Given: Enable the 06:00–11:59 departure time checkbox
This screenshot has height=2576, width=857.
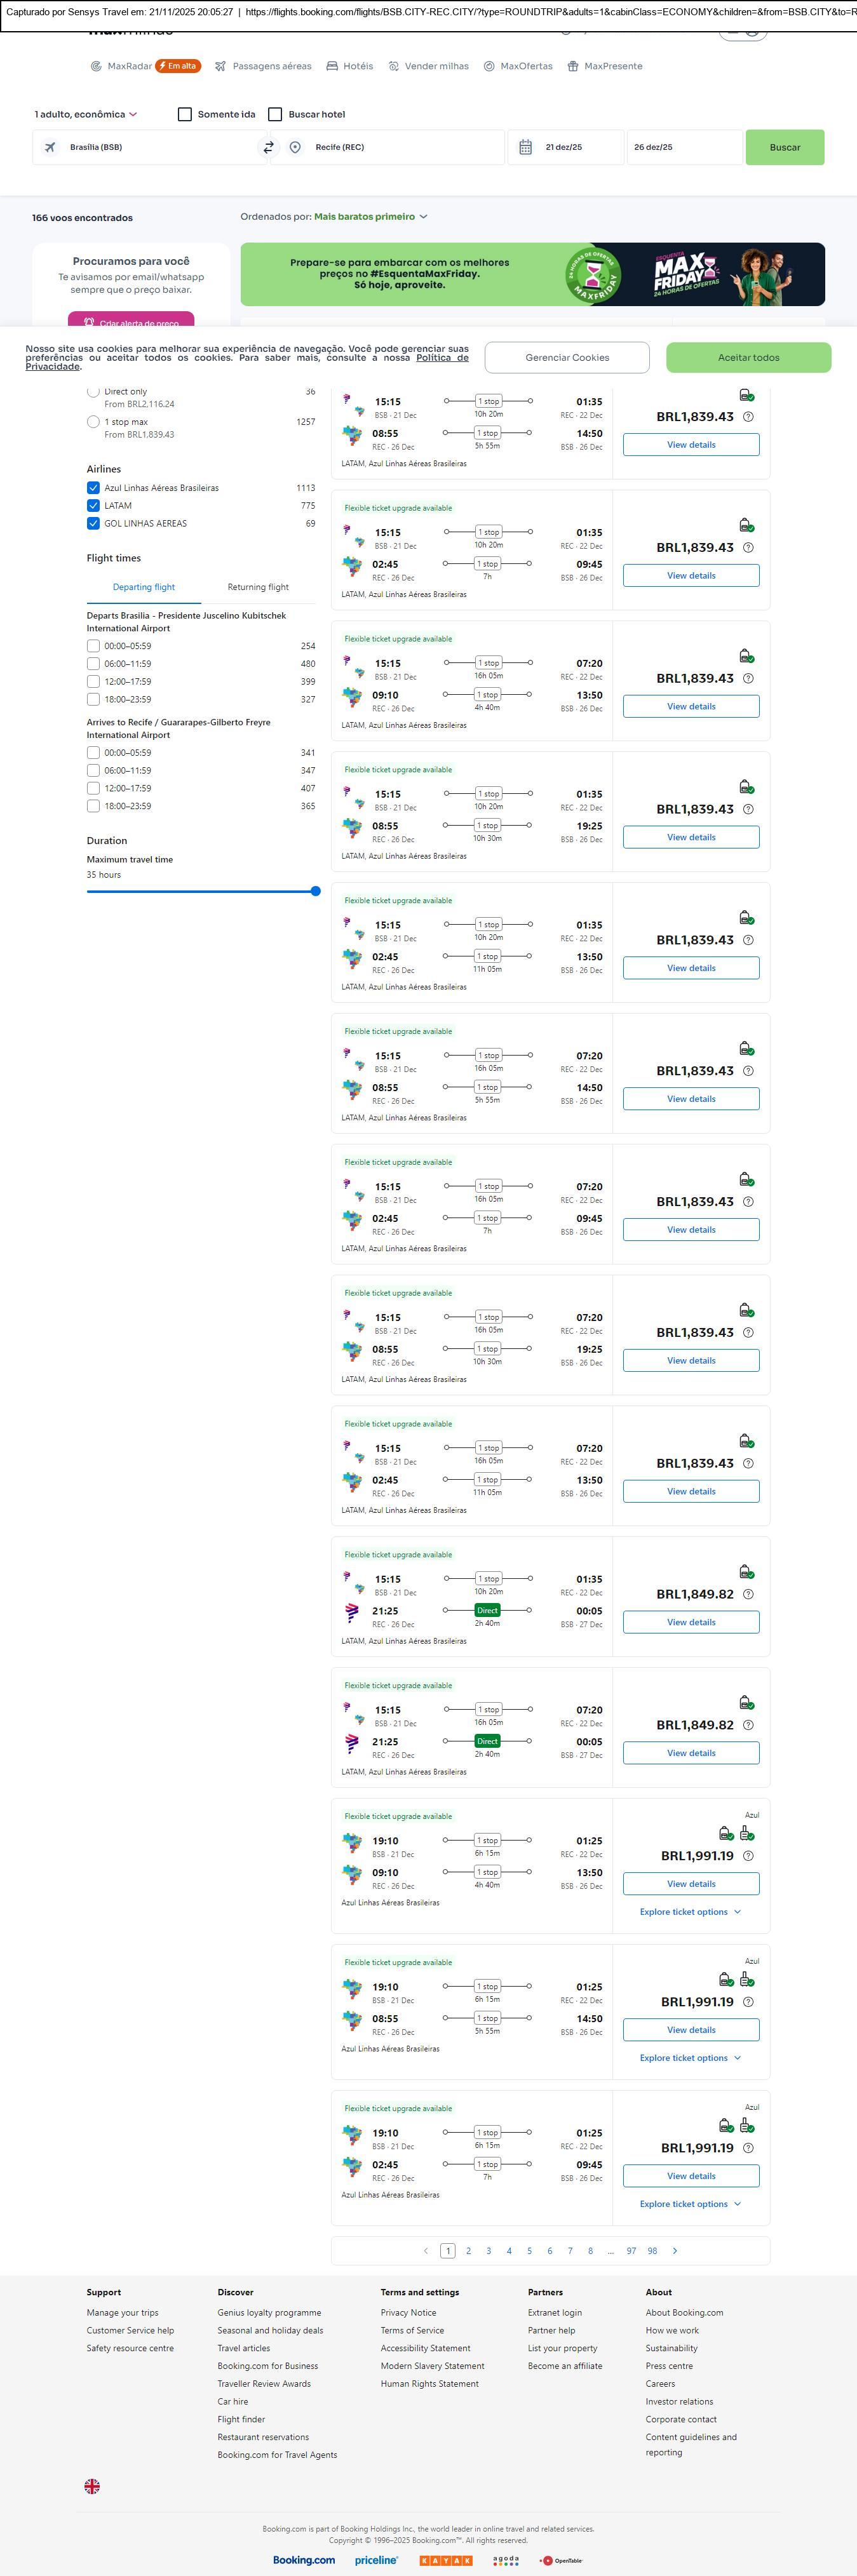Looking at the screenshot, I should (x=93, y=664).
